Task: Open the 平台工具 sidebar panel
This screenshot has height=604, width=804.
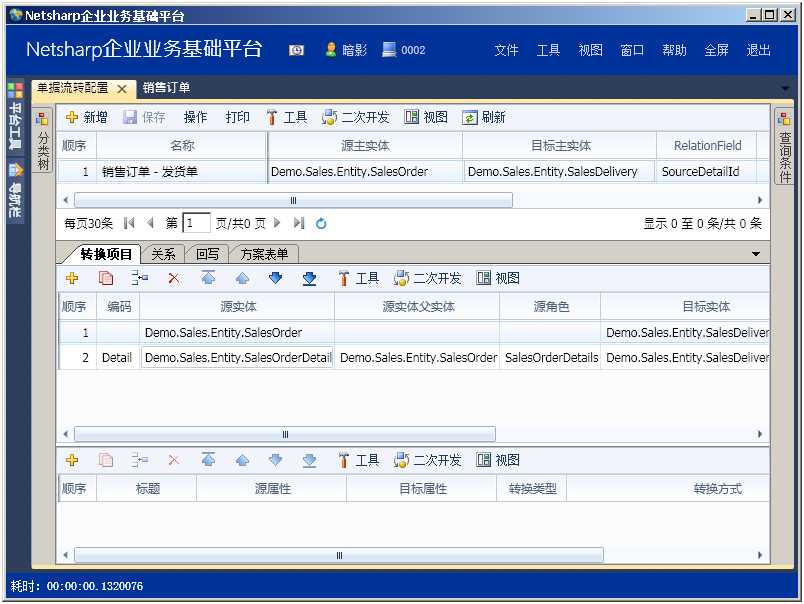Action: pos(15,116)
